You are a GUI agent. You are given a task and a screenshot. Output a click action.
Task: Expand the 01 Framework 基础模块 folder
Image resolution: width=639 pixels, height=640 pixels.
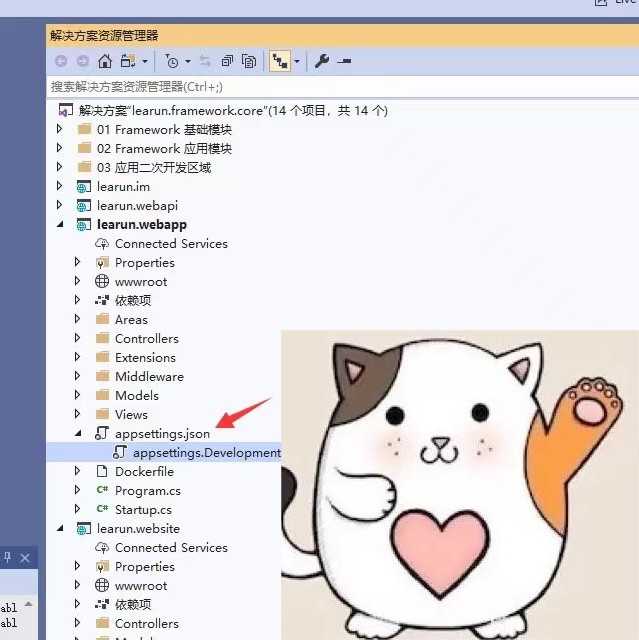point(60,129)
